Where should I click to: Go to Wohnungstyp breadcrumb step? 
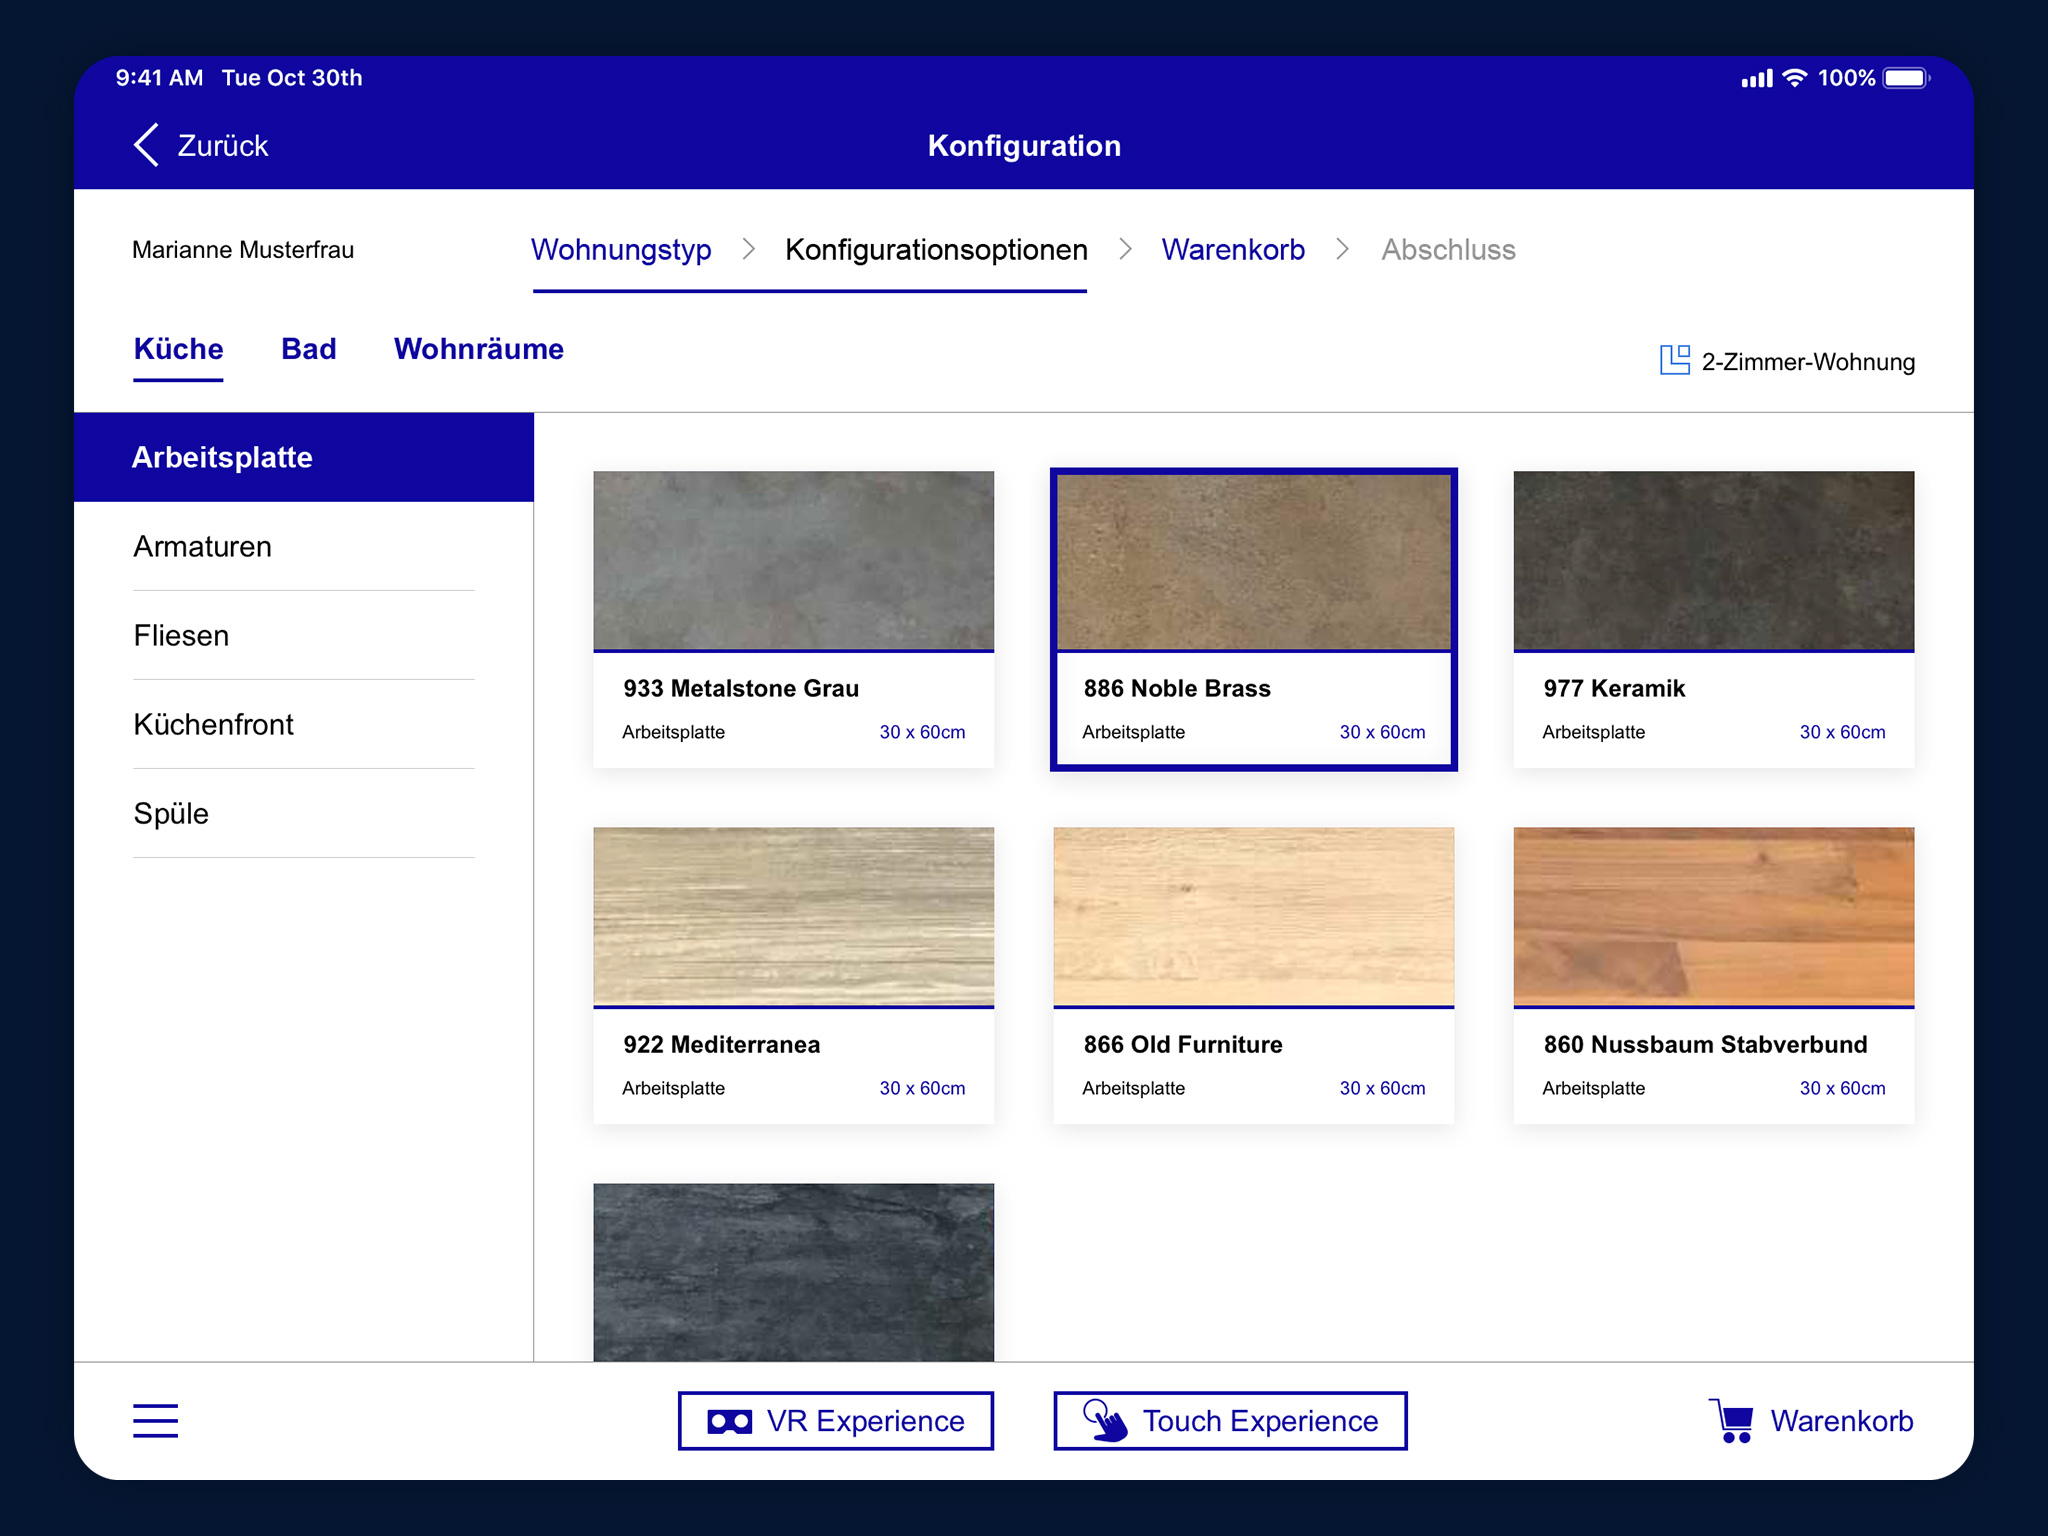tap(621, 249)
